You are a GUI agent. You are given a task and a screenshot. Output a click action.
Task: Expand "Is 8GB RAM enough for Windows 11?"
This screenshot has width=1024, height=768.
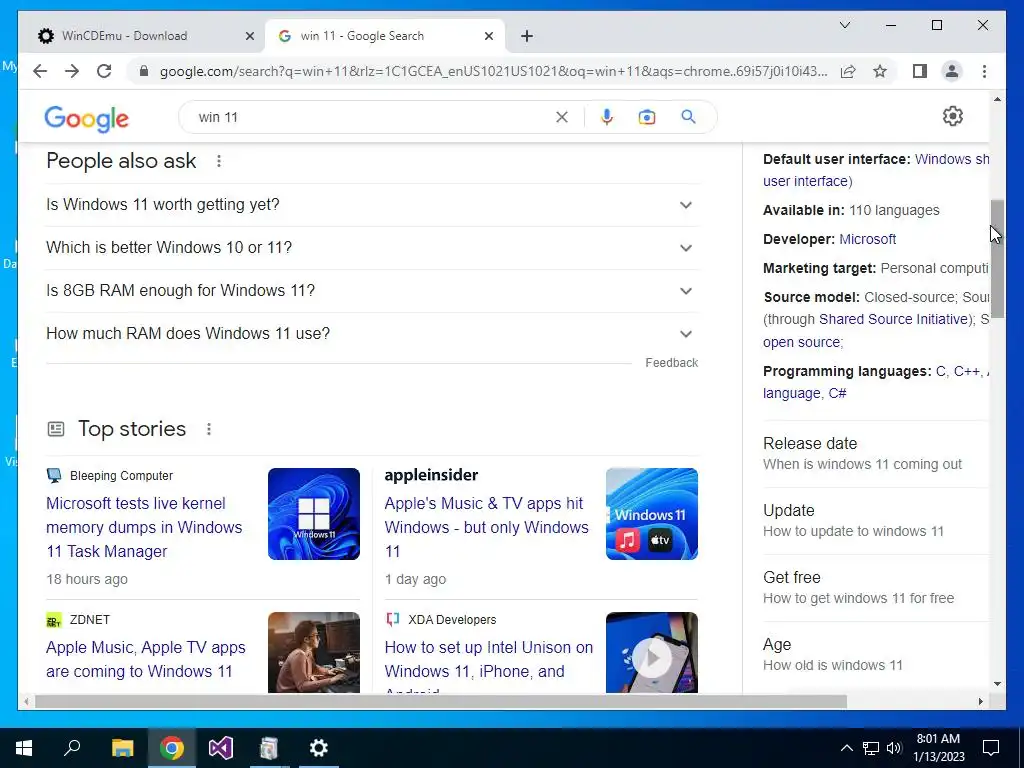(372, 291)
